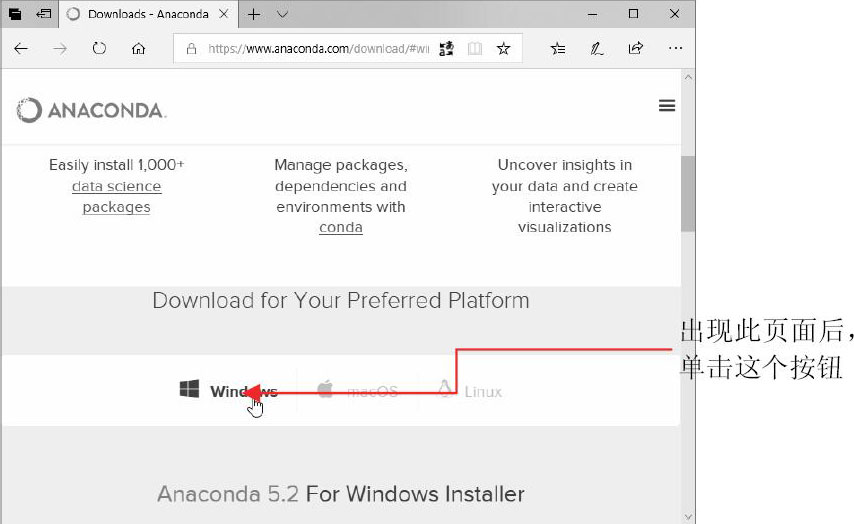
Task: Expand the tab previews chevron
Action: point(282,15)
